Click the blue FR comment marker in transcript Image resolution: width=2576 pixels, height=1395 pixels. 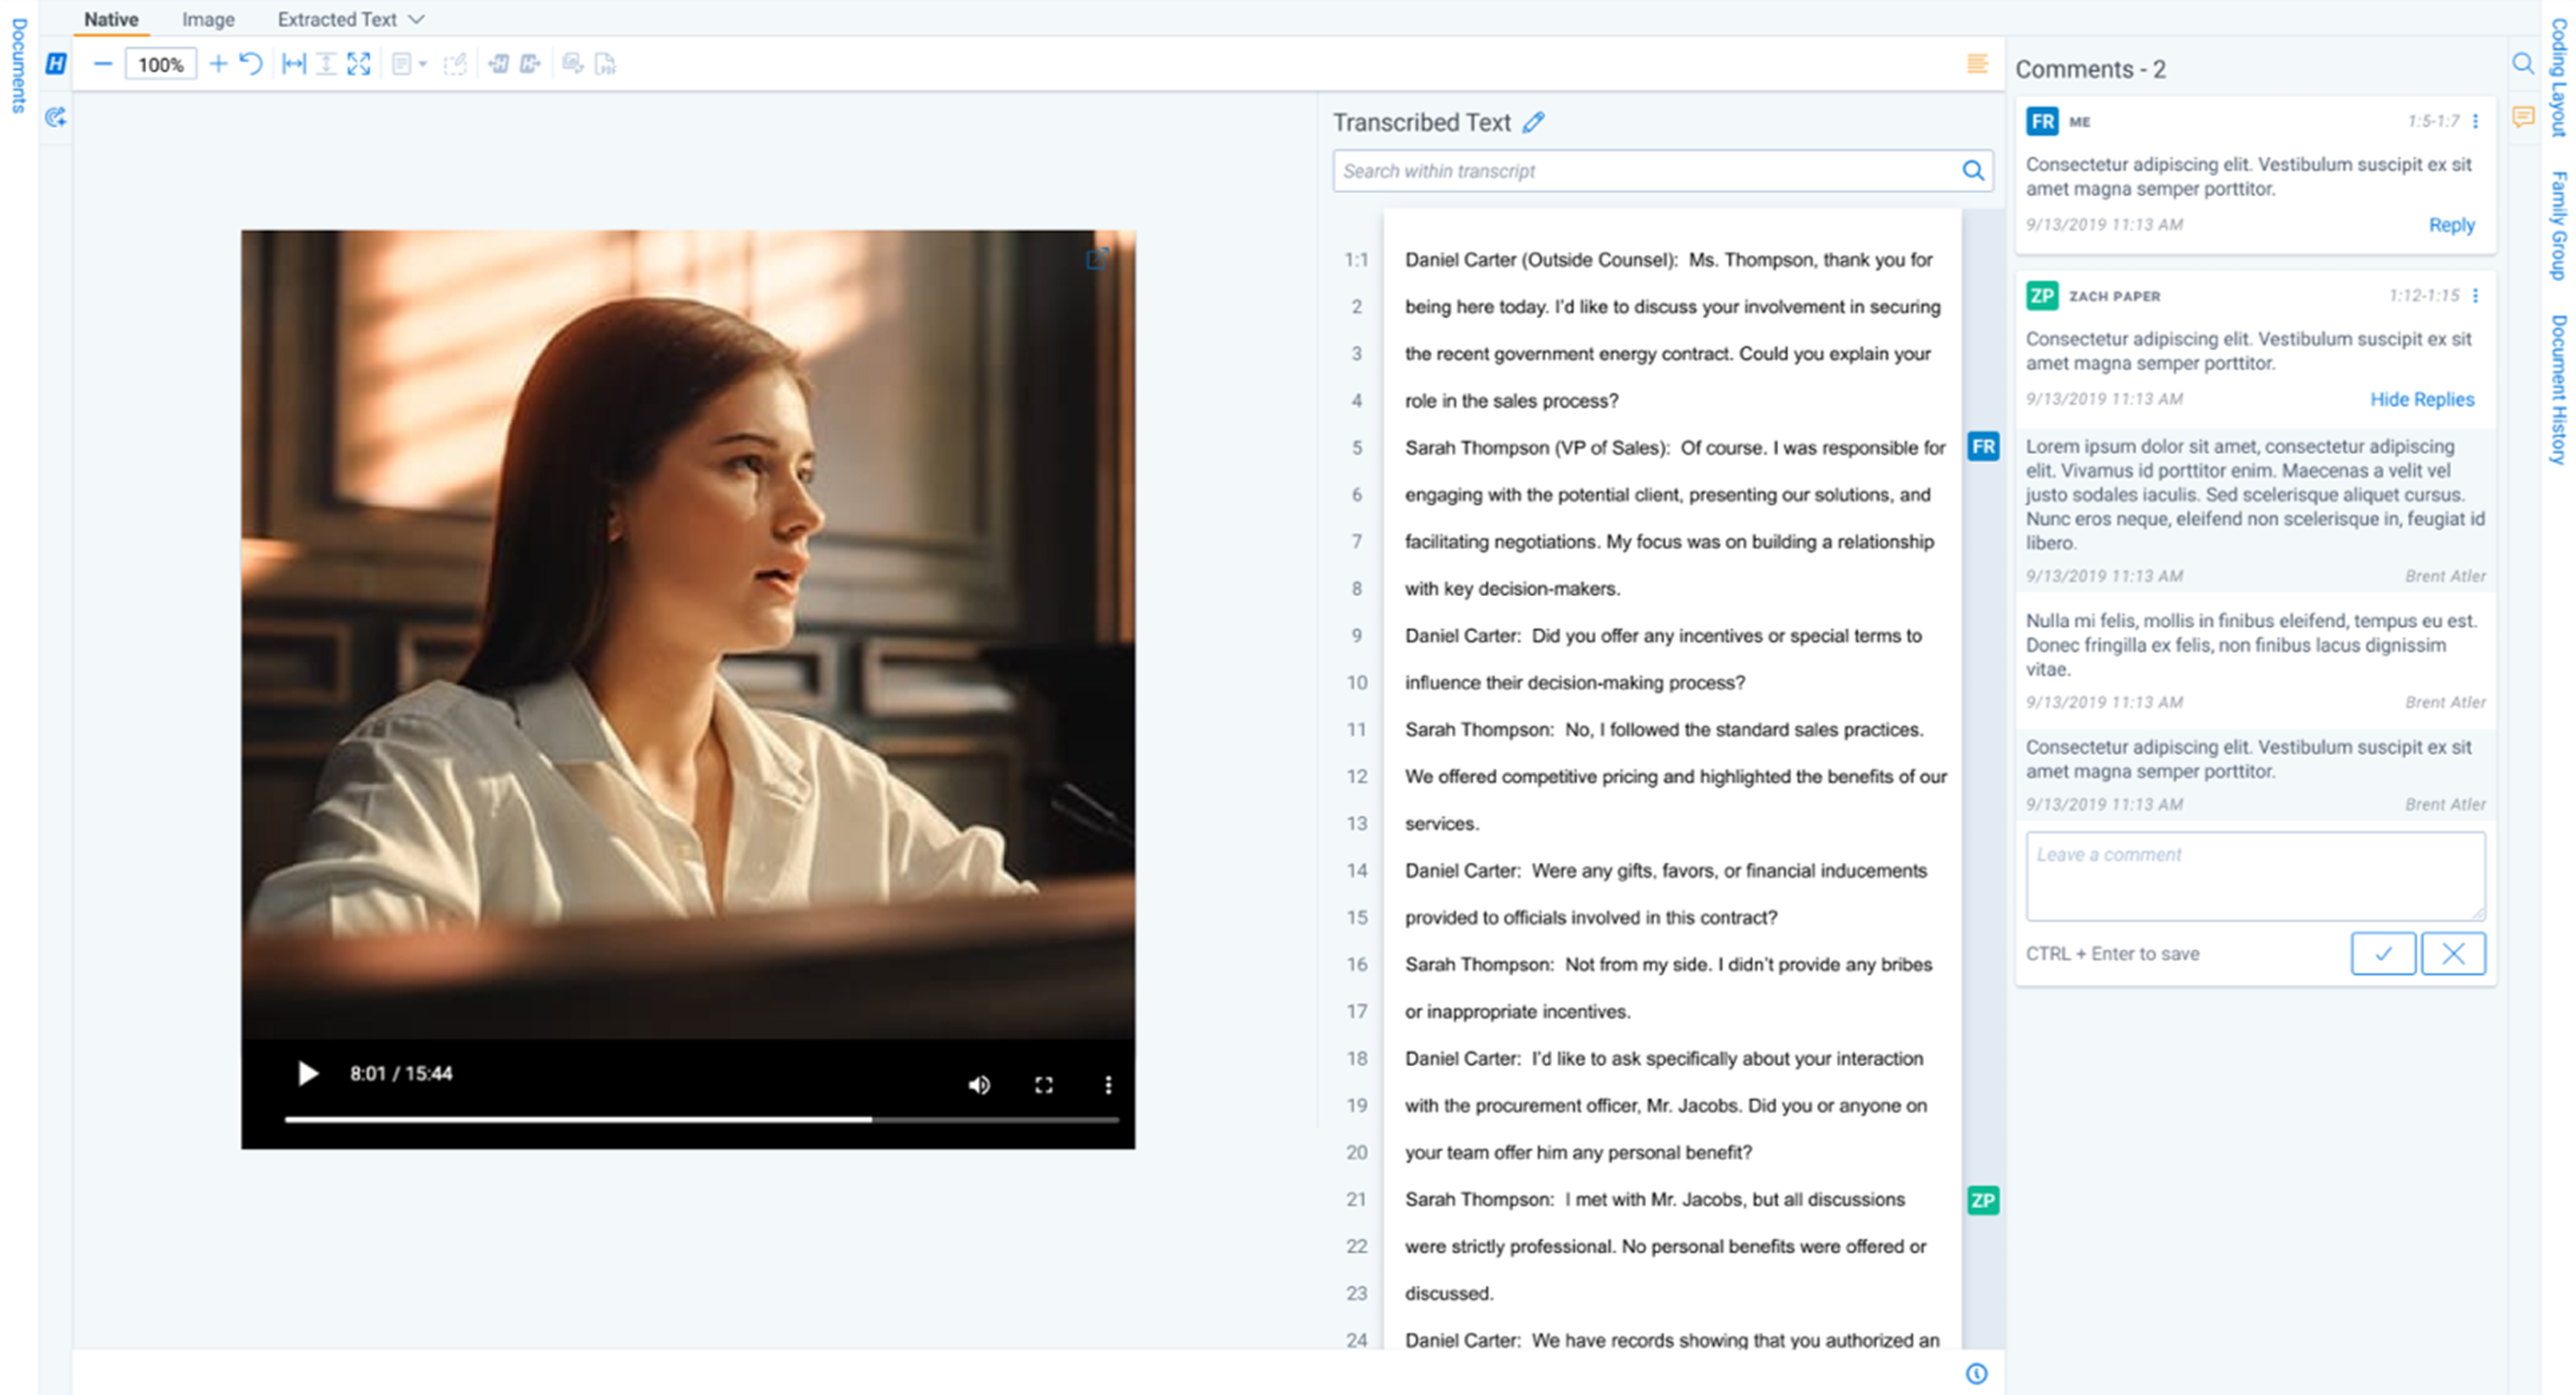tap(1983, 447)
